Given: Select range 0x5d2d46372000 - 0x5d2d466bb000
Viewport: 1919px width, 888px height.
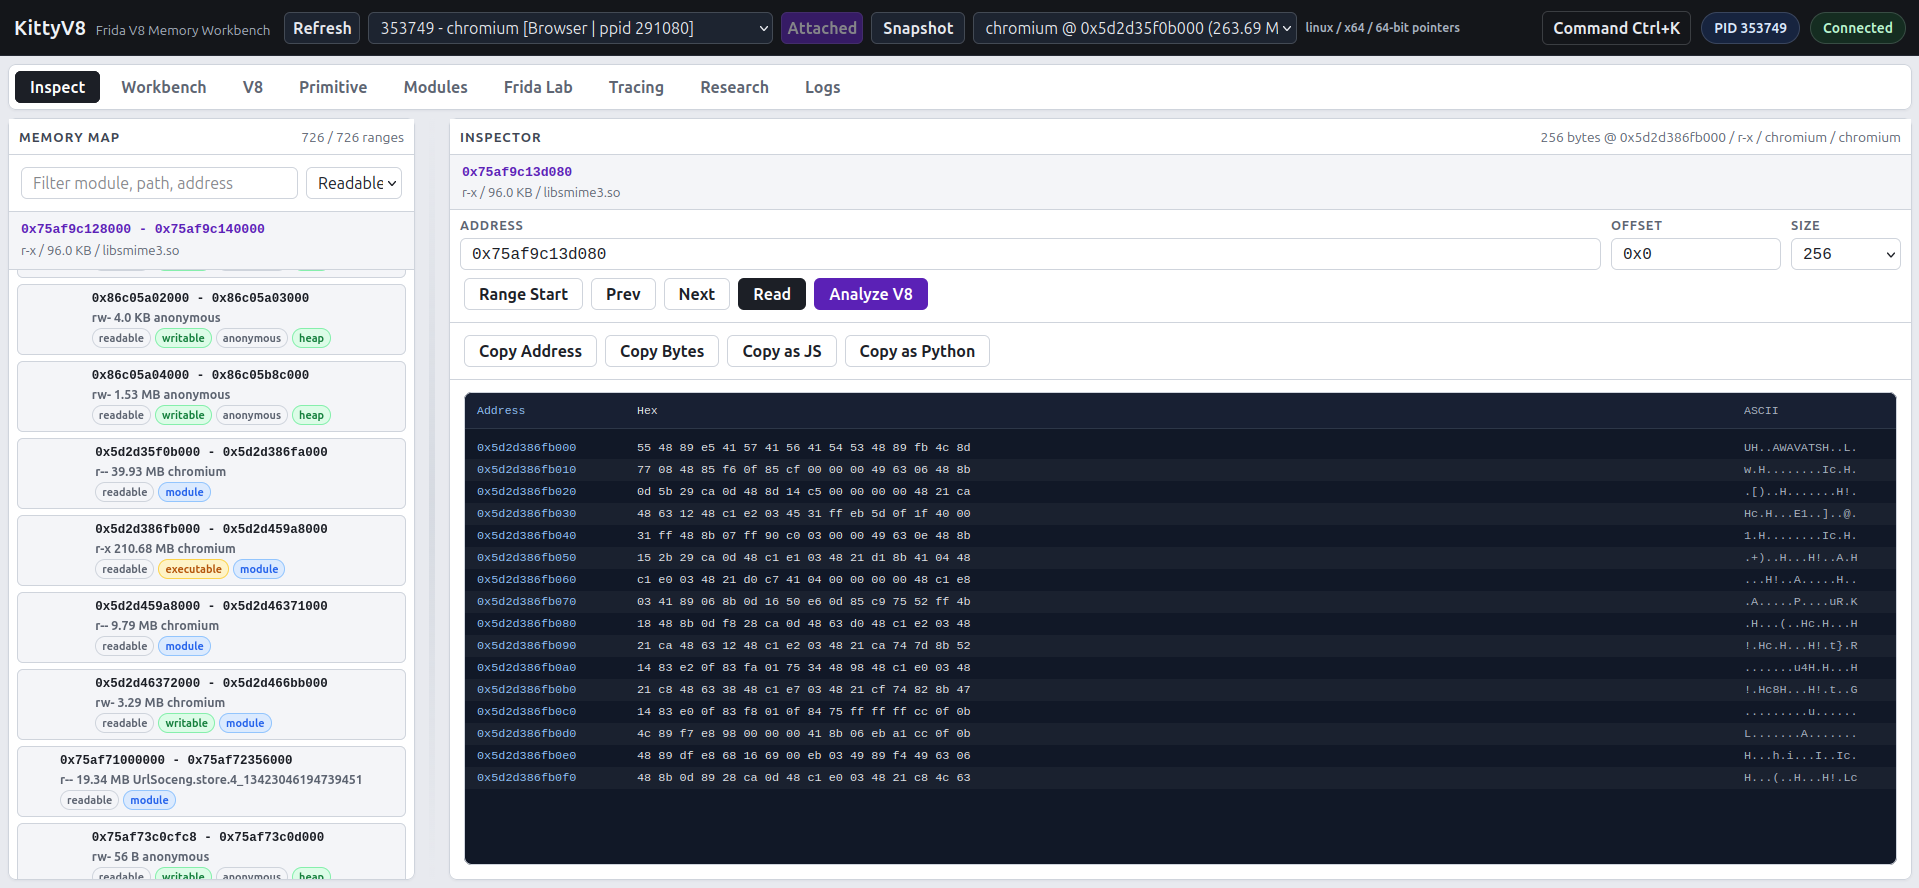Looking at the screenshot, I should click(x=211, y=704).
